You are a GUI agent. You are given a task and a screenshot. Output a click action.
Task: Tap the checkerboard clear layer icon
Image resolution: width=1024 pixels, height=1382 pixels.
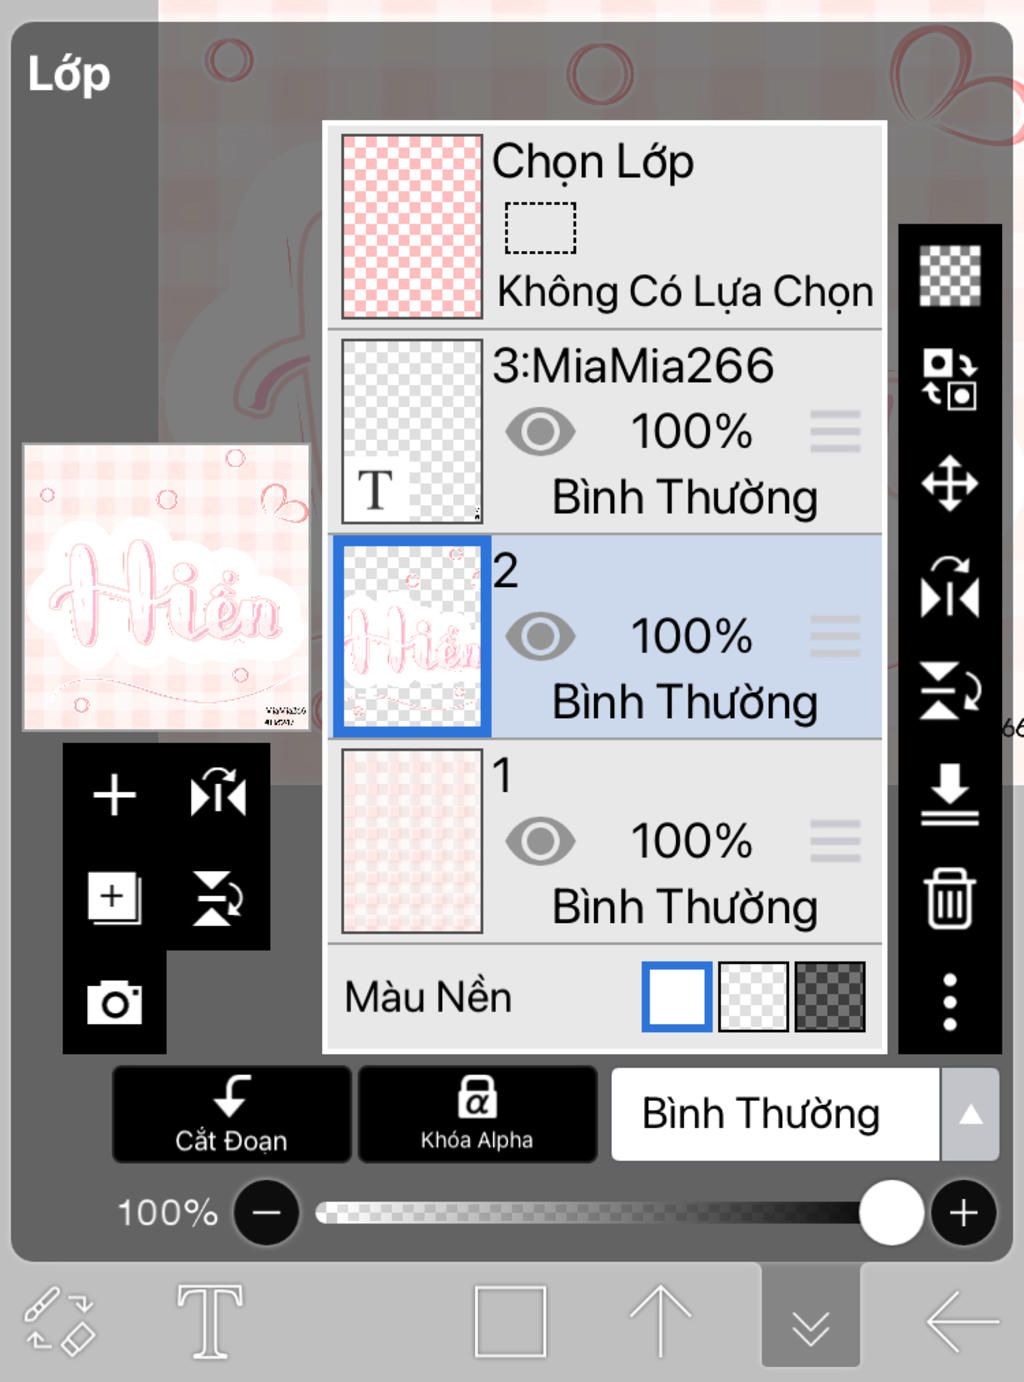click(949, 276)
